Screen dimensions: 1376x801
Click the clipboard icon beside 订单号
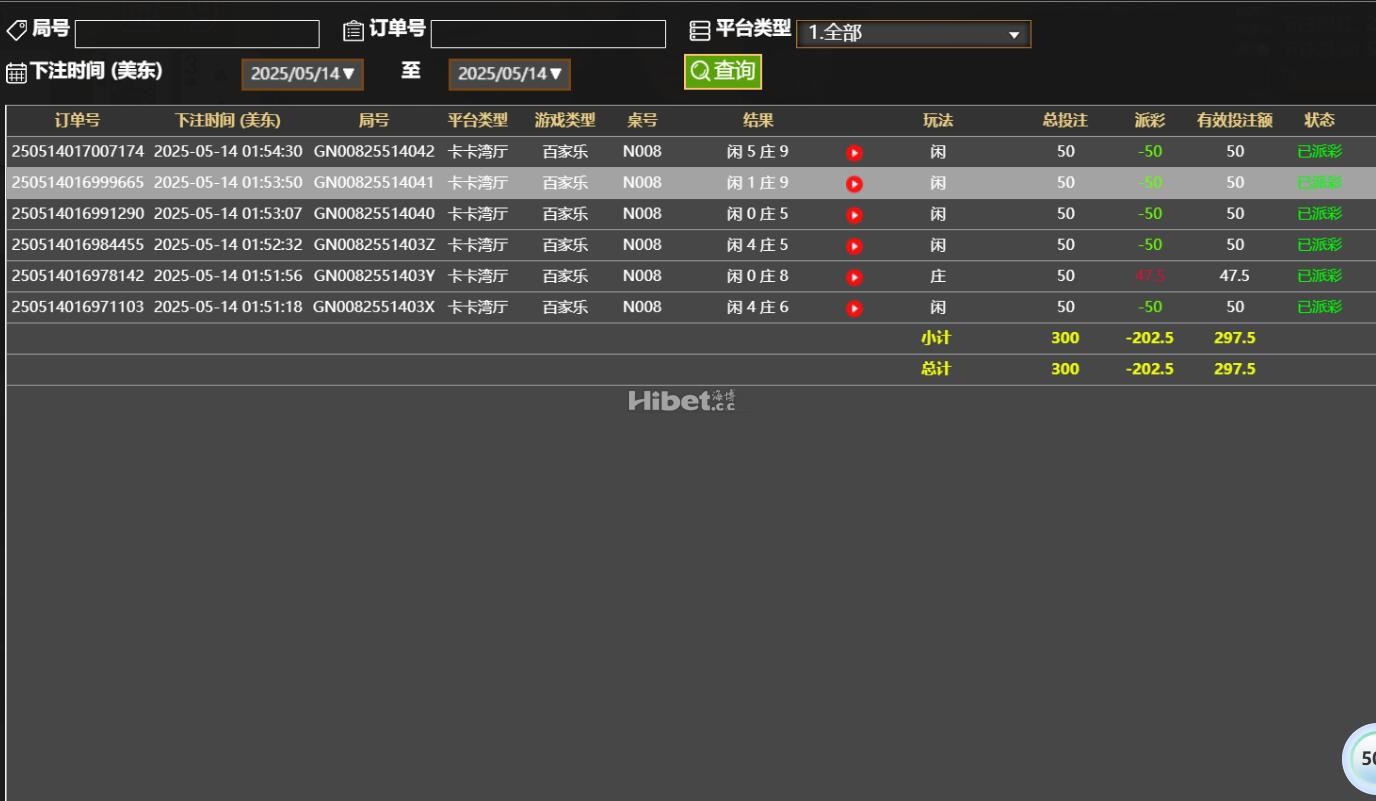point(353,31)
